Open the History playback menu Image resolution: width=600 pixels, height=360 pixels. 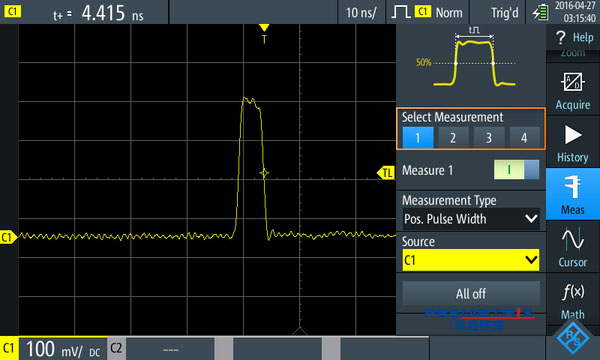573,142
